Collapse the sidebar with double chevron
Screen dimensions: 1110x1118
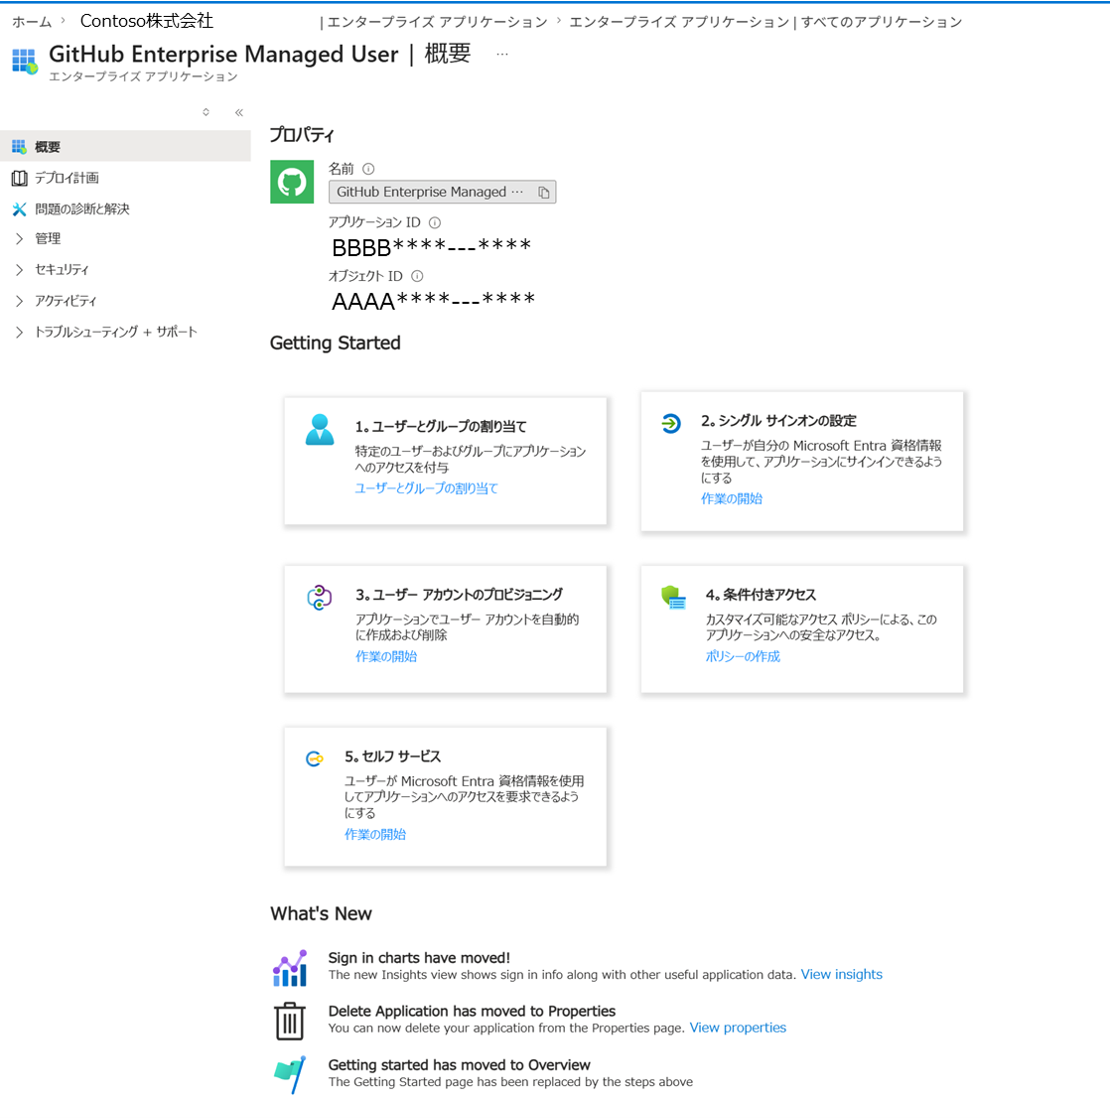coord(239,113)
